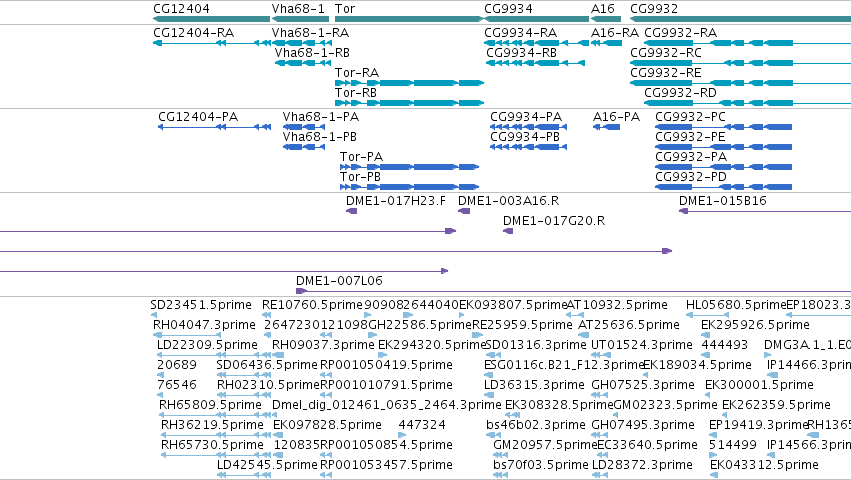This screenshot has width=851, height=480.
Task: Click the RH04047.3prime EST label
Action: click(204, 325)
